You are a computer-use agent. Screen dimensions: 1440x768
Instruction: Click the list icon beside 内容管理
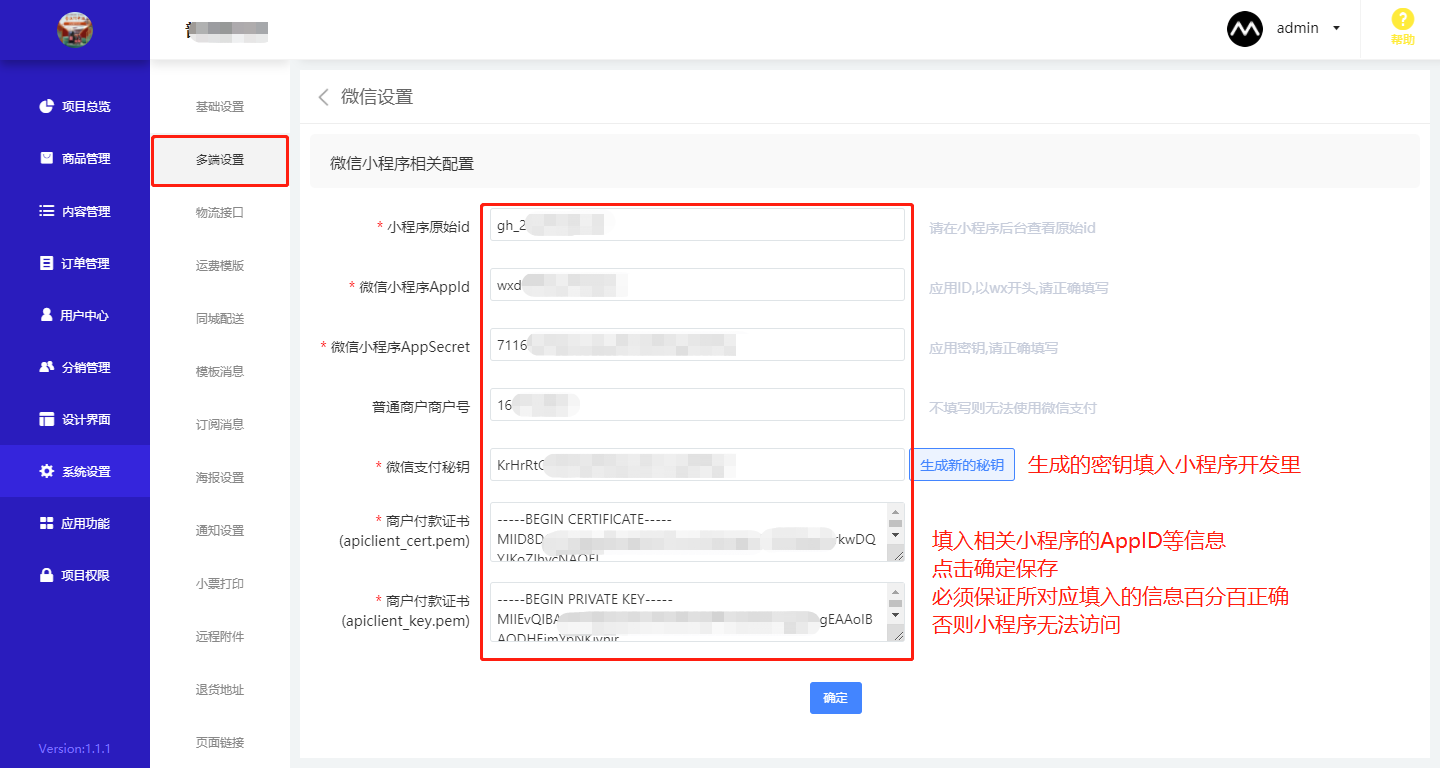point(46,211)
